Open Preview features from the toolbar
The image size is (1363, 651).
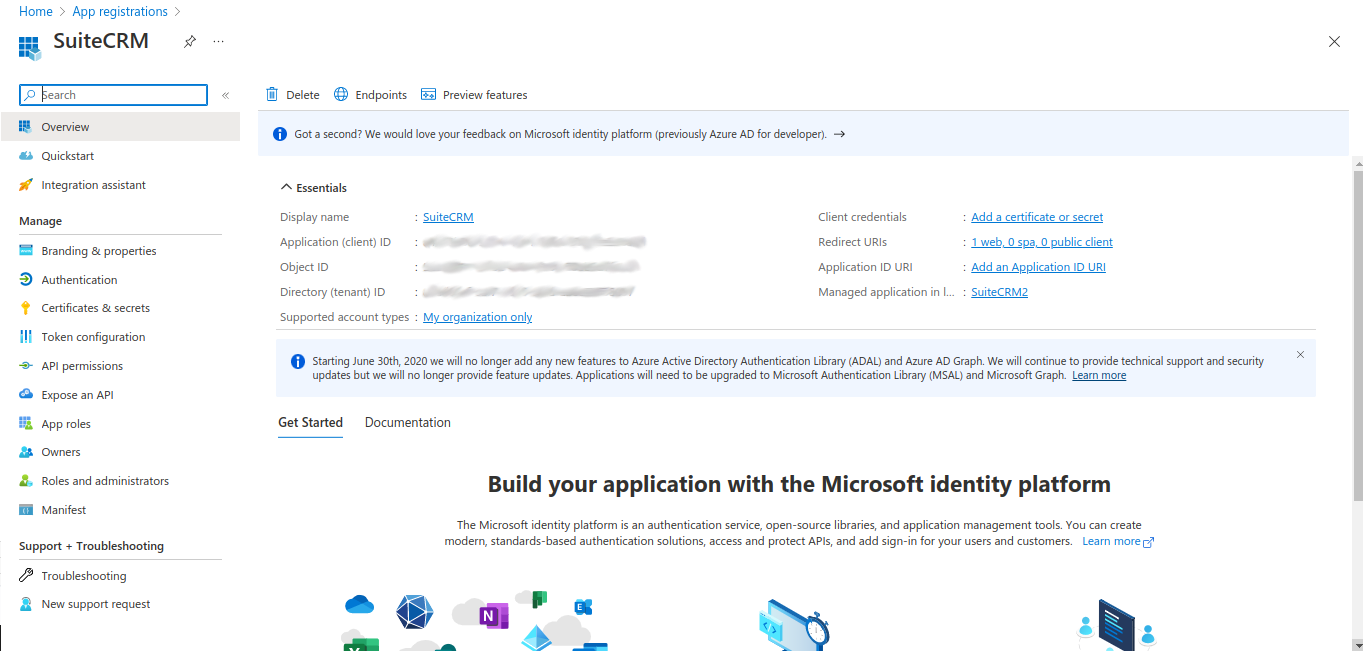[430, 94]
